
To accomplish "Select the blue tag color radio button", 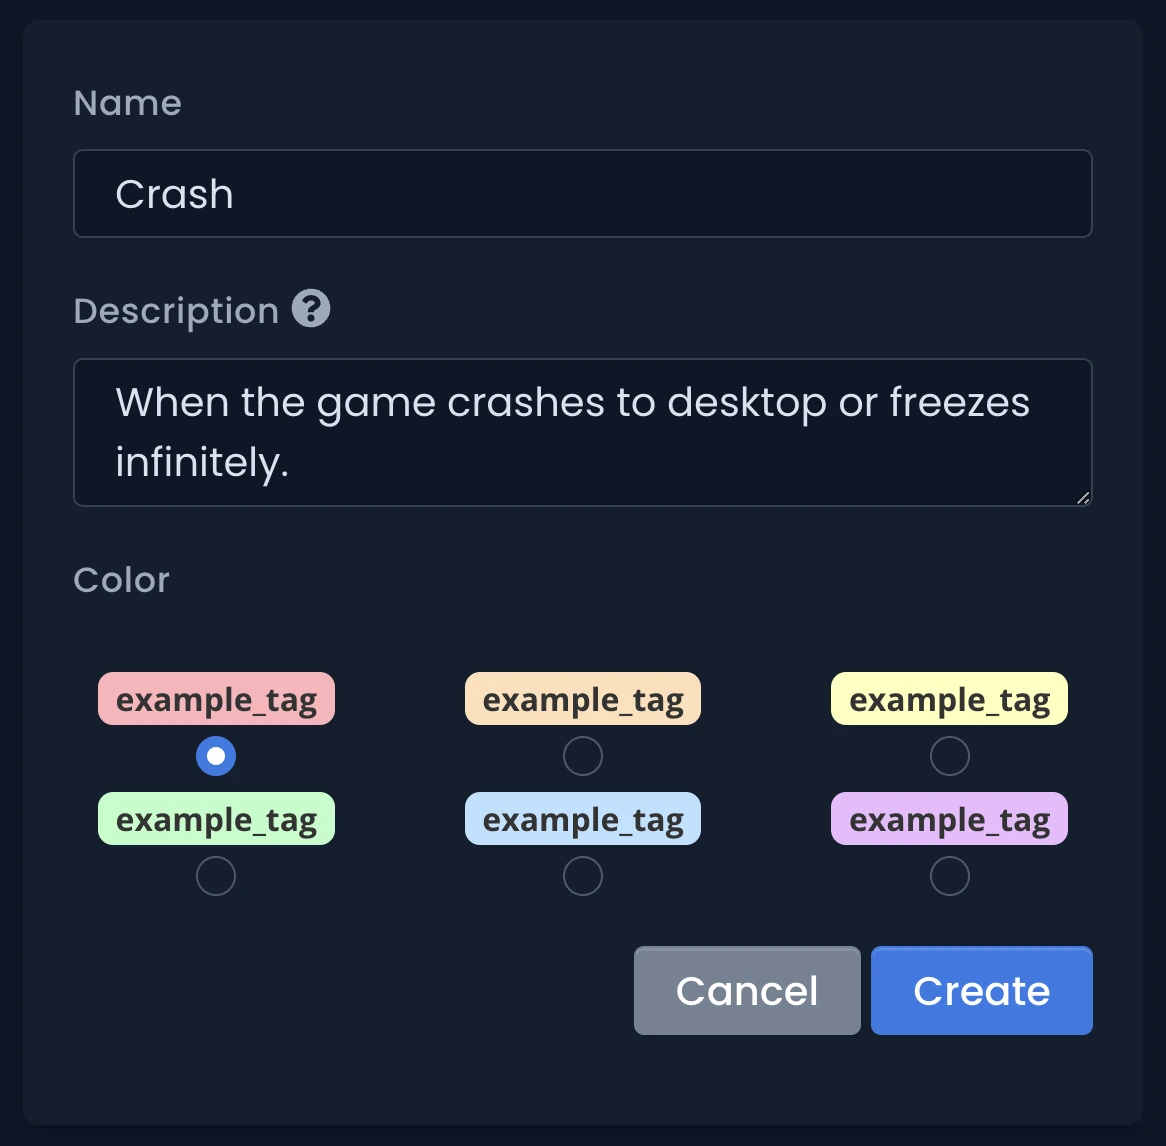I will (x=583, y=876).
